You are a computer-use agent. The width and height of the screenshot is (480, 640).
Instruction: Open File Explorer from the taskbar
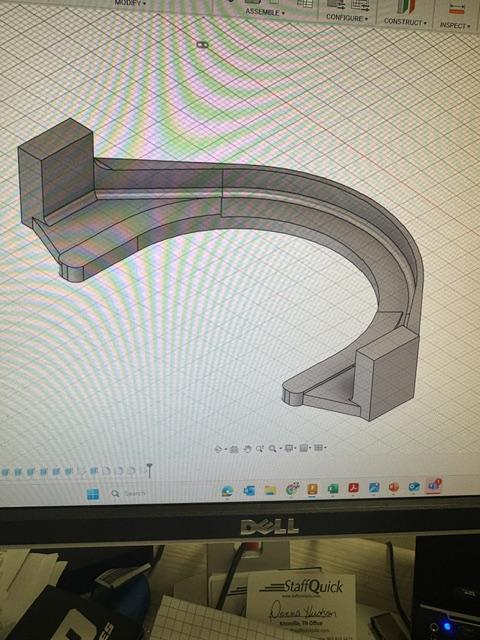pyautogui.click(x=270, y=490)
